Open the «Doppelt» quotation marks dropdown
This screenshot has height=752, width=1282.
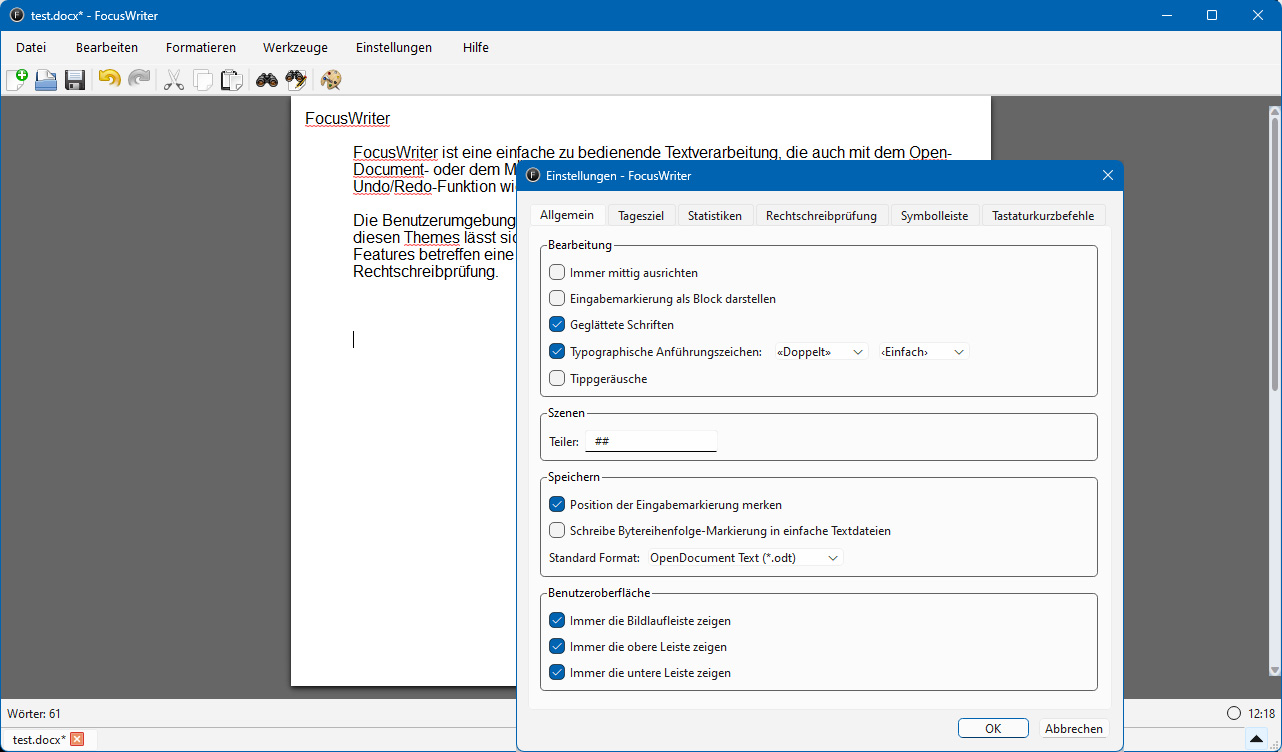(x=821, y=352)
